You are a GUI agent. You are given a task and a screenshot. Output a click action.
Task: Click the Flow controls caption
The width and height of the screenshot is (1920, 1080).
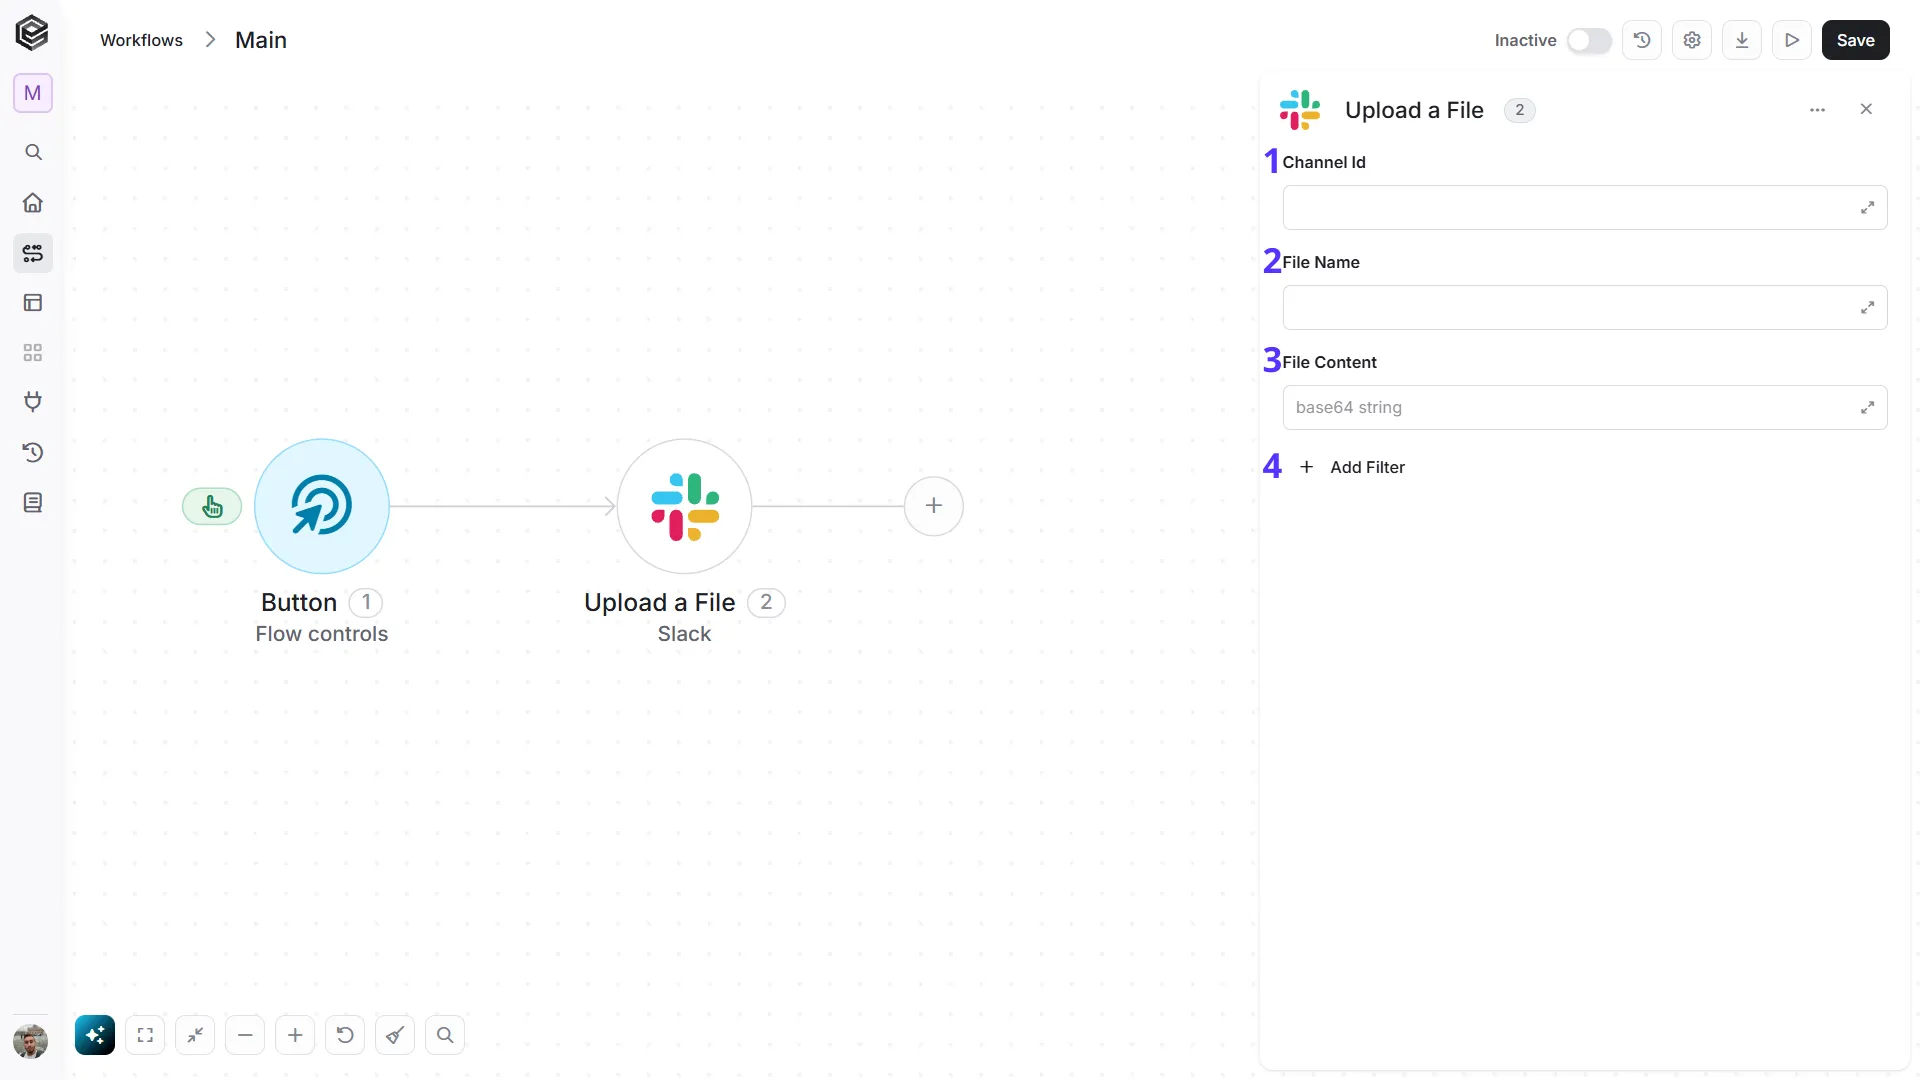point(322,634)
